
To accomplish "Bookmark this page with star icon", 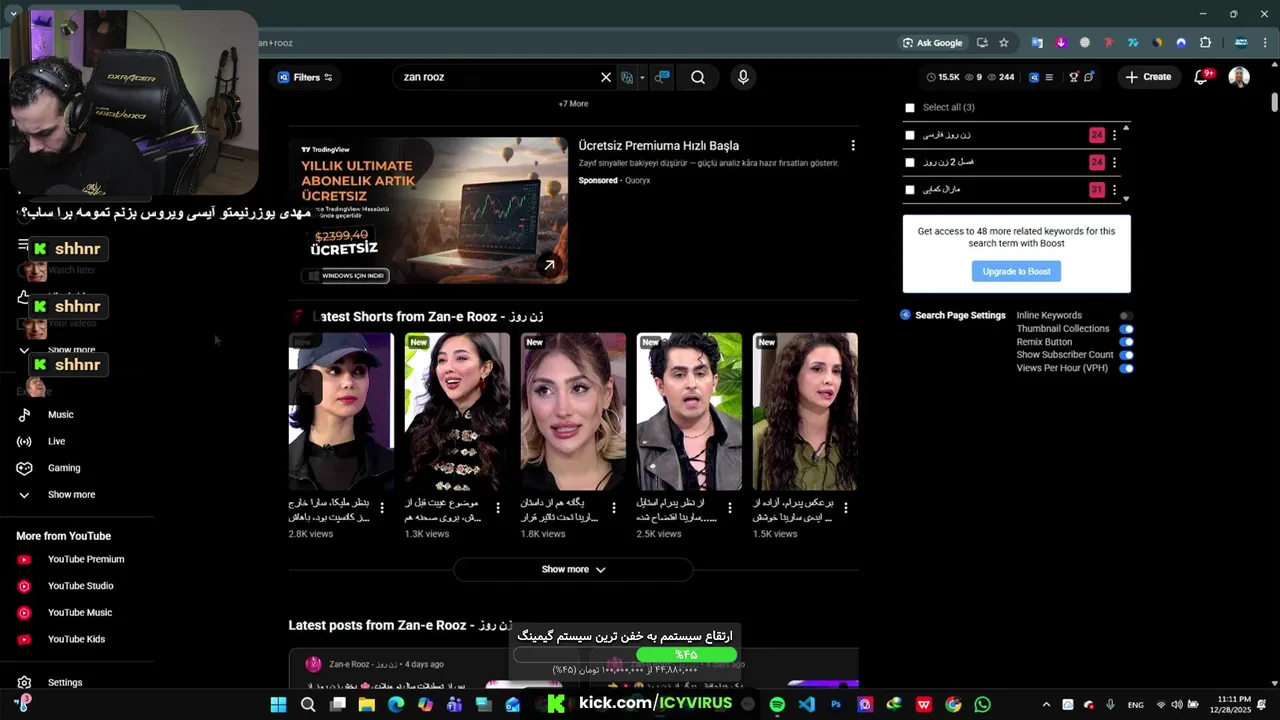I will click(x=1004, y=43).
